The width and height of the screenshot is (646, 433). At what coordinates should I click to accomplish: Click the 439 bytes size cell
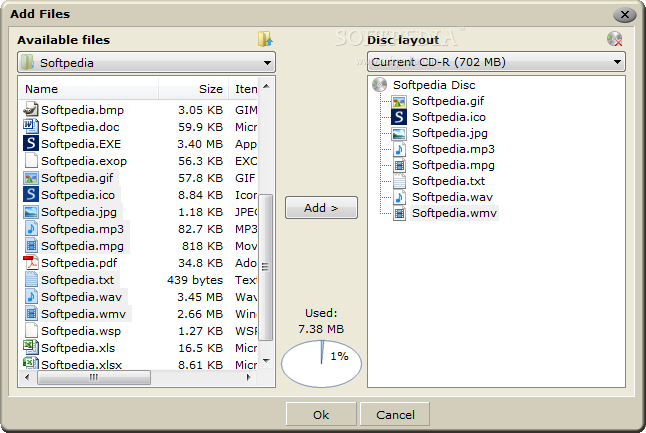pos(194,280)
